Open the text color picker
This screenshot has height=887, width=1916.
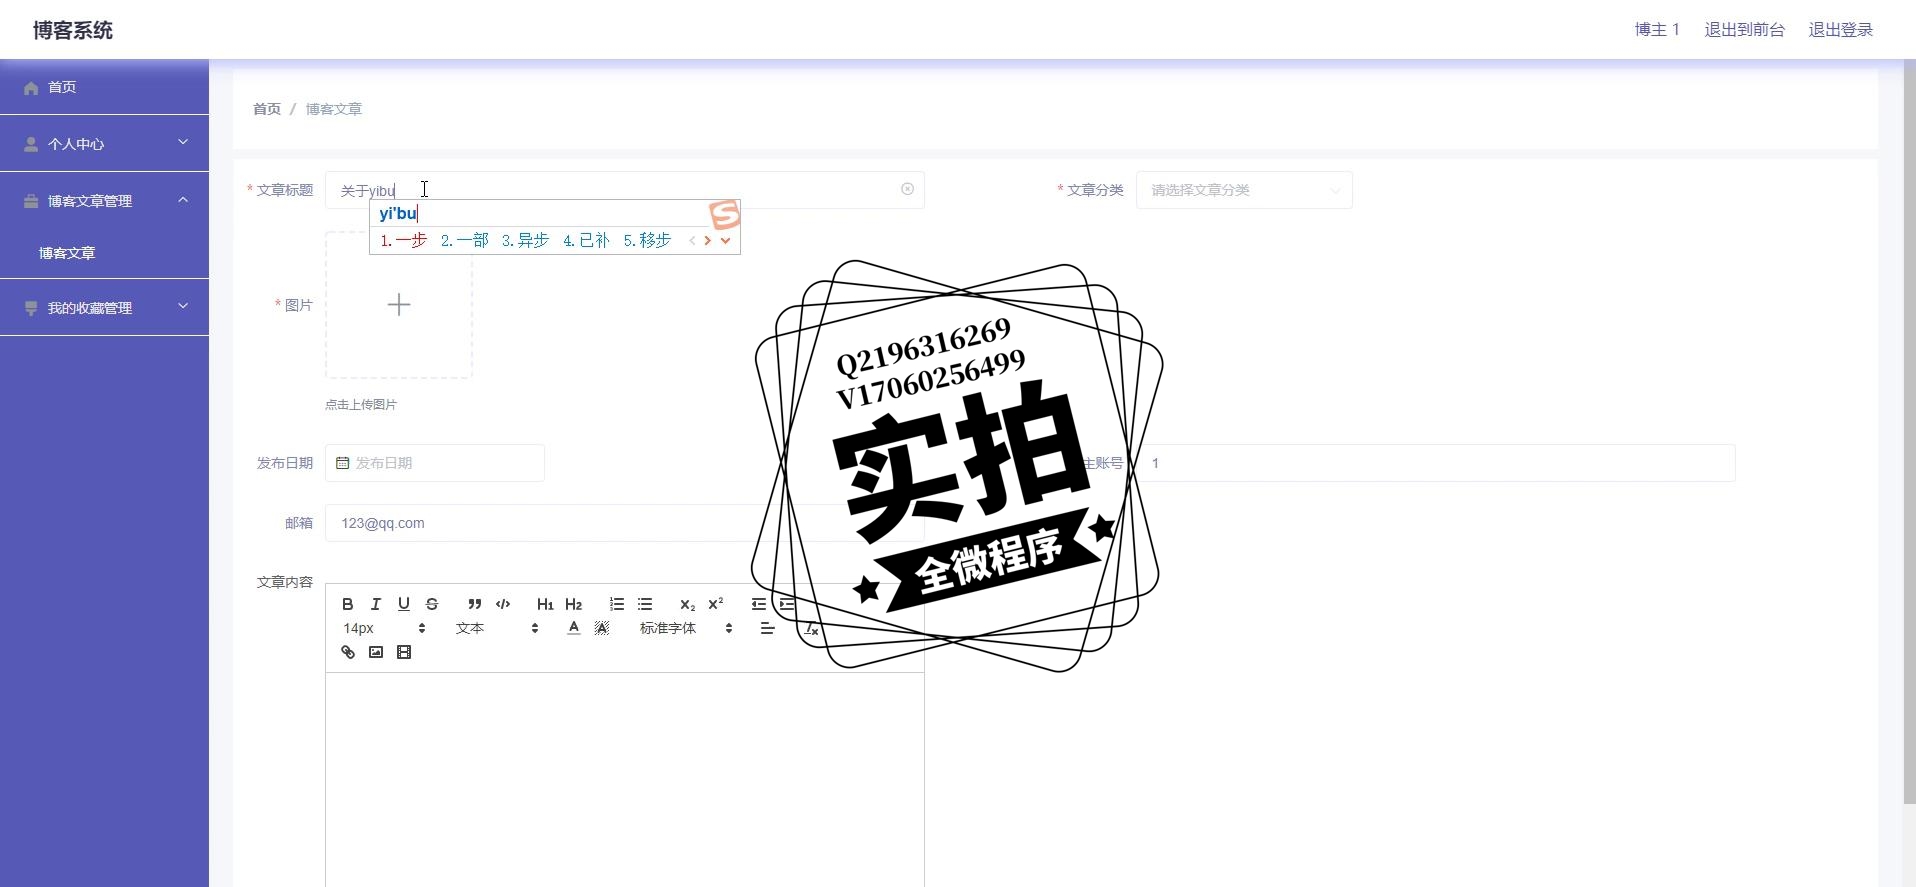coord(573,628)
